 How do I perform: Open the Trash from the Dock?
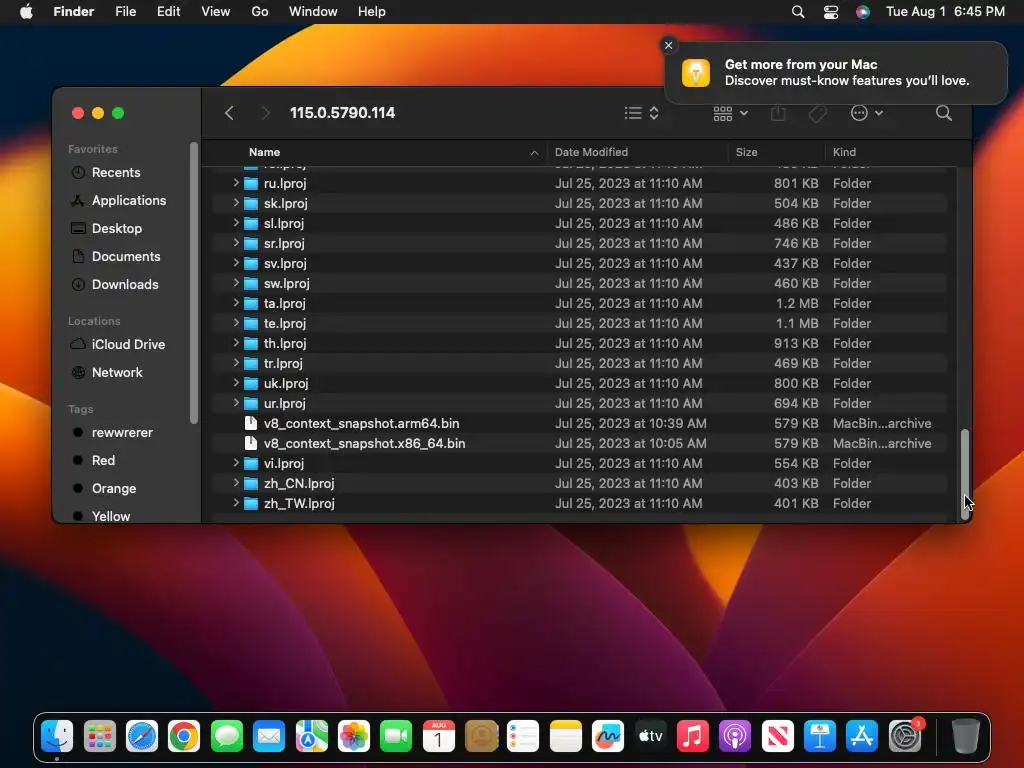[965, 737]
